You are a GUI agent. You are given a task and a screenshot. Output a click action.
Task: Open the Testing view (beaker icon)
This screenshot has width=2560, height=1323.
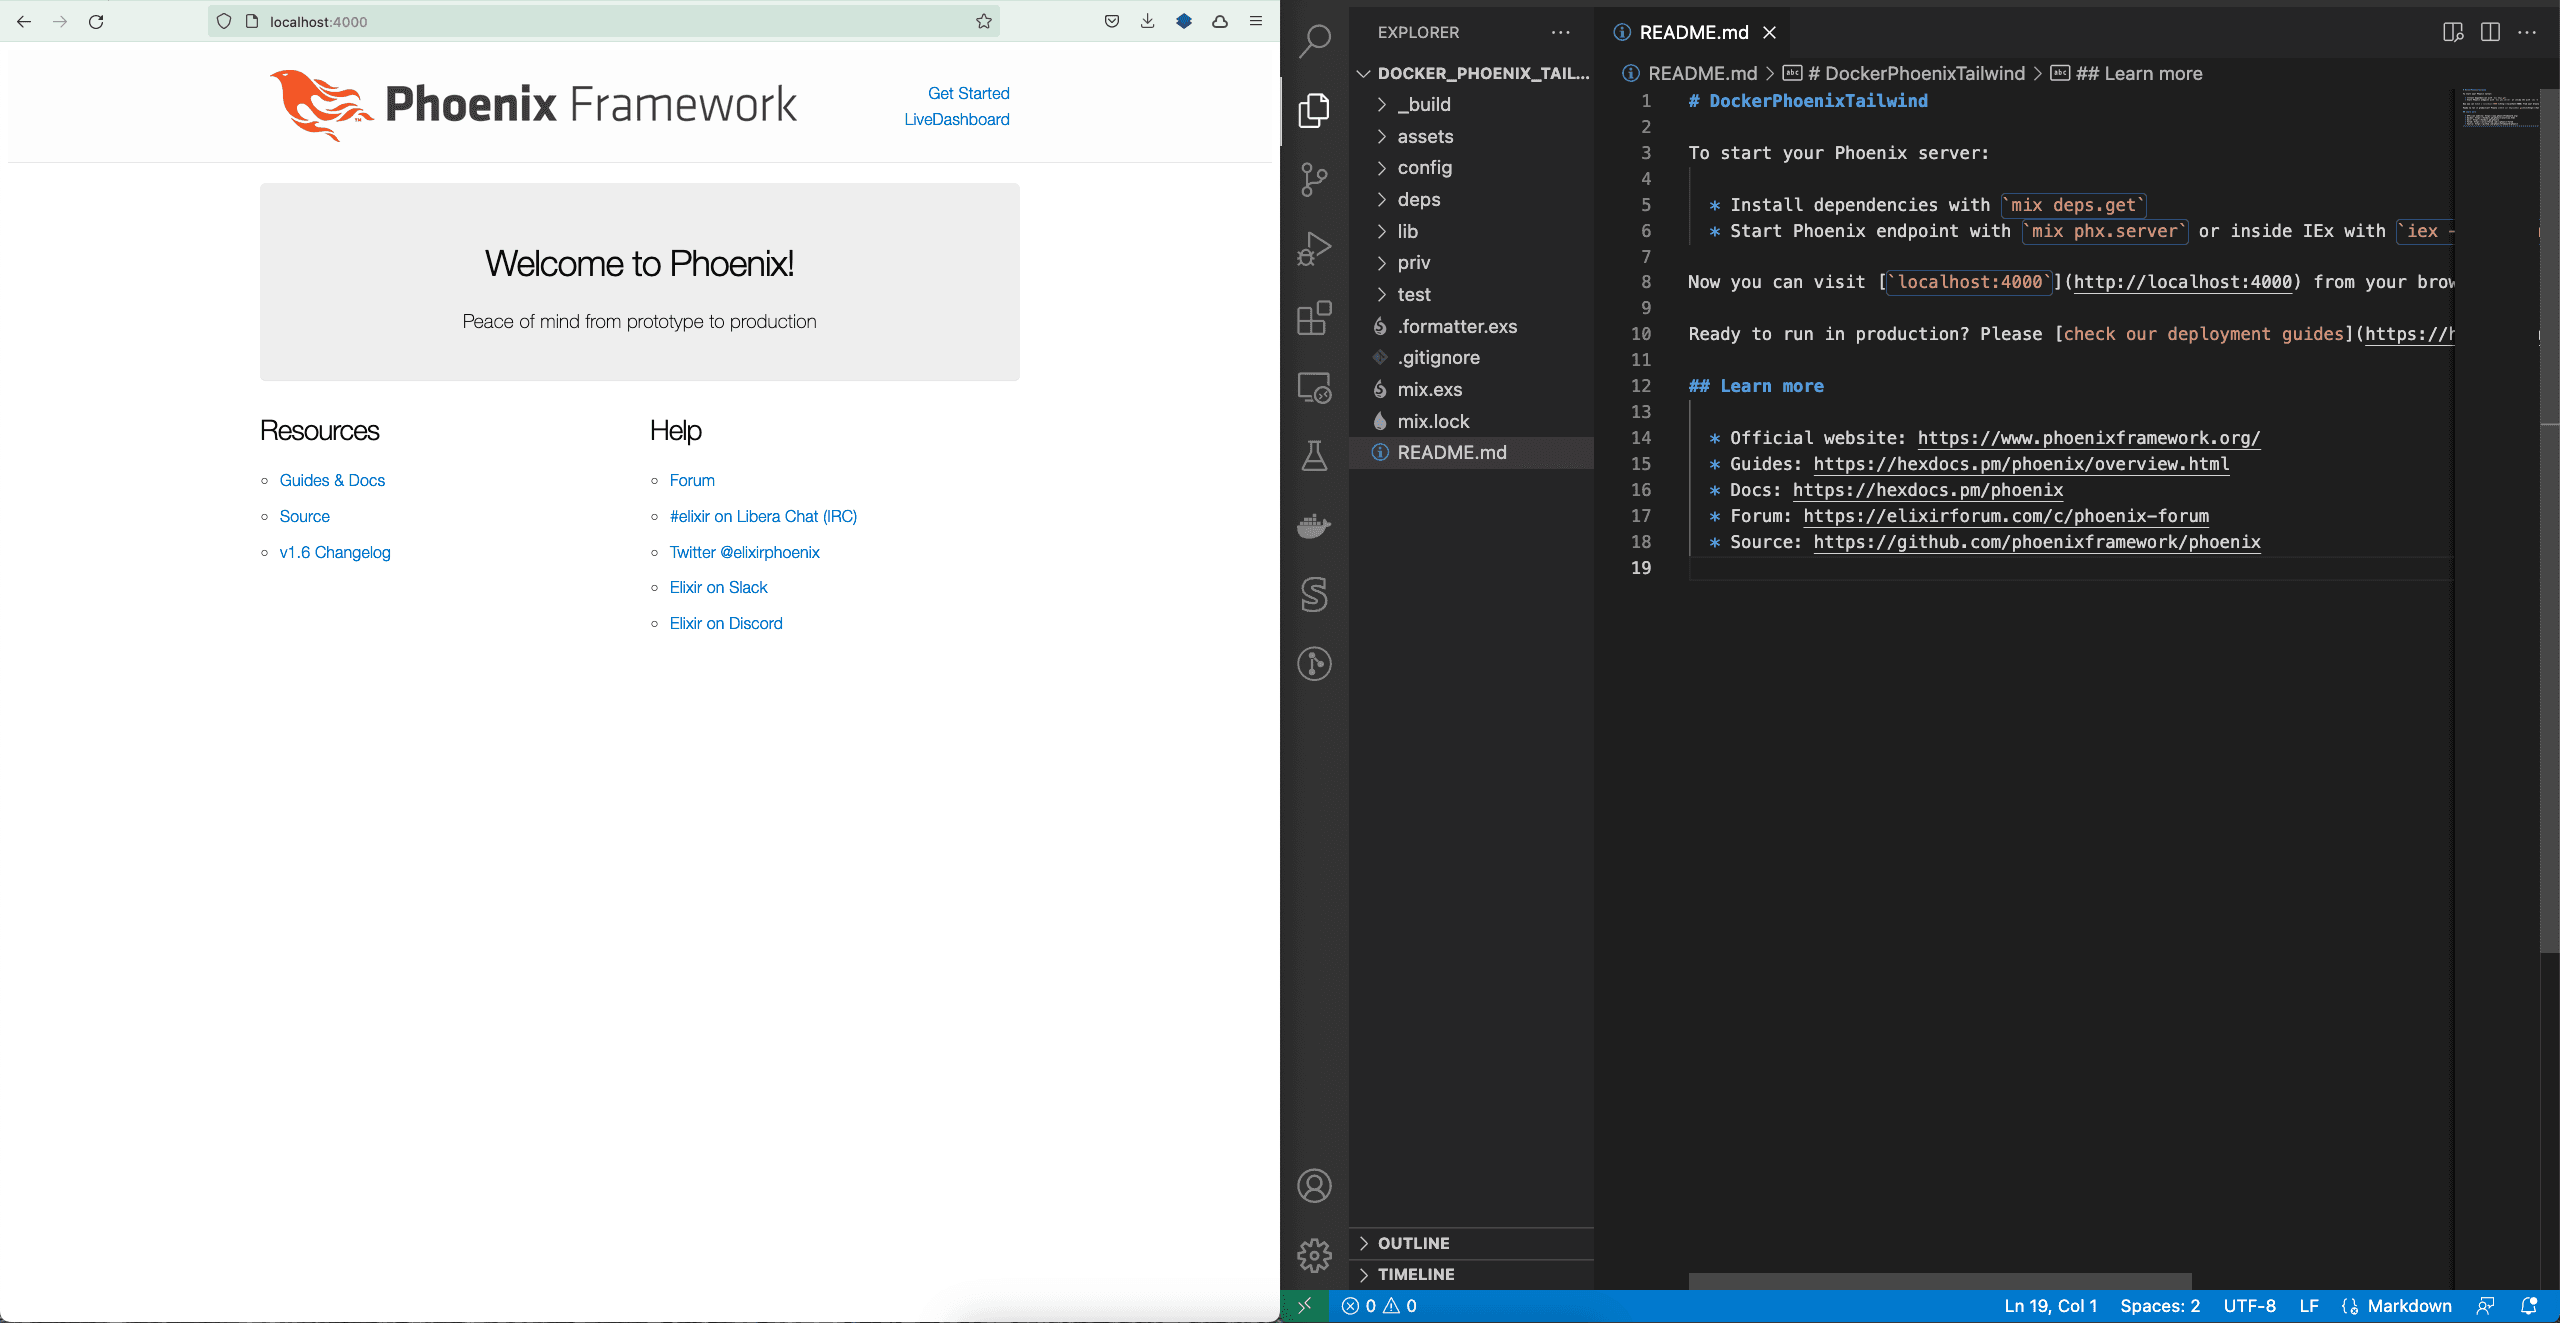click(1314, 457)
